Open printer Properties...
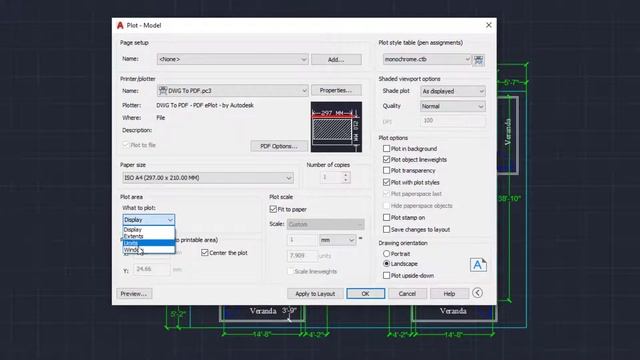640x360 pixels. click(x=336, y=90)
